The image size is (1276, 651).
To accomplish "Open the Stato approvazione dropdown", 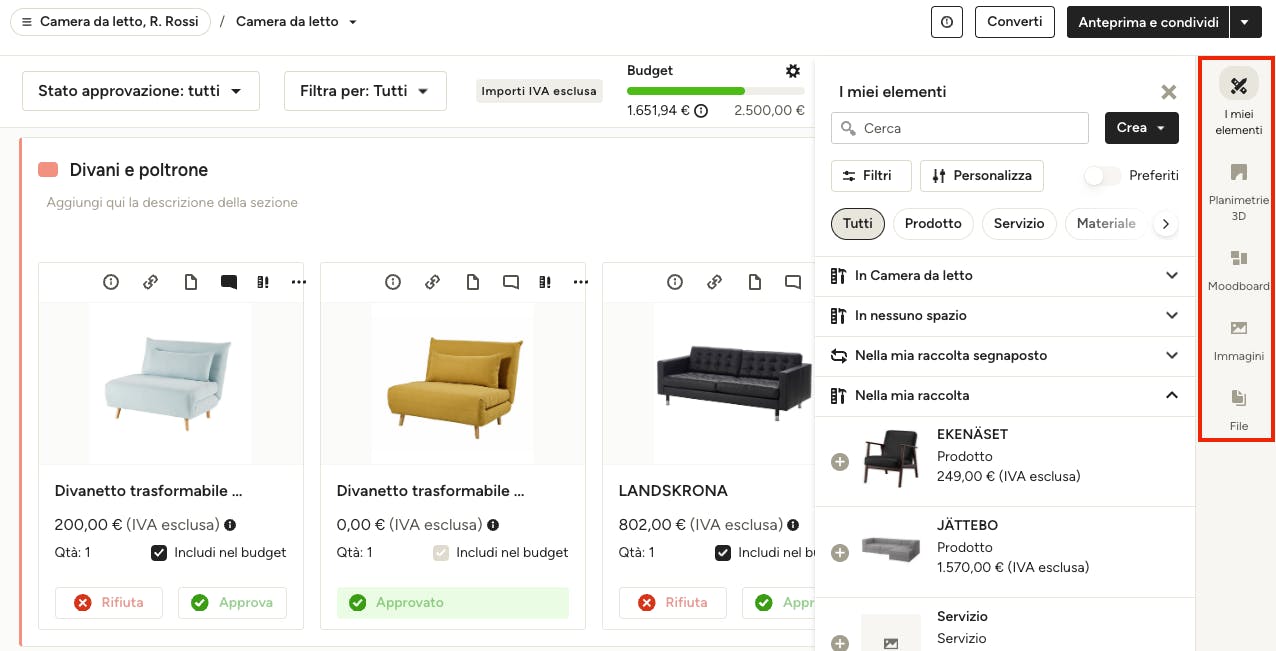I will 140,91.
